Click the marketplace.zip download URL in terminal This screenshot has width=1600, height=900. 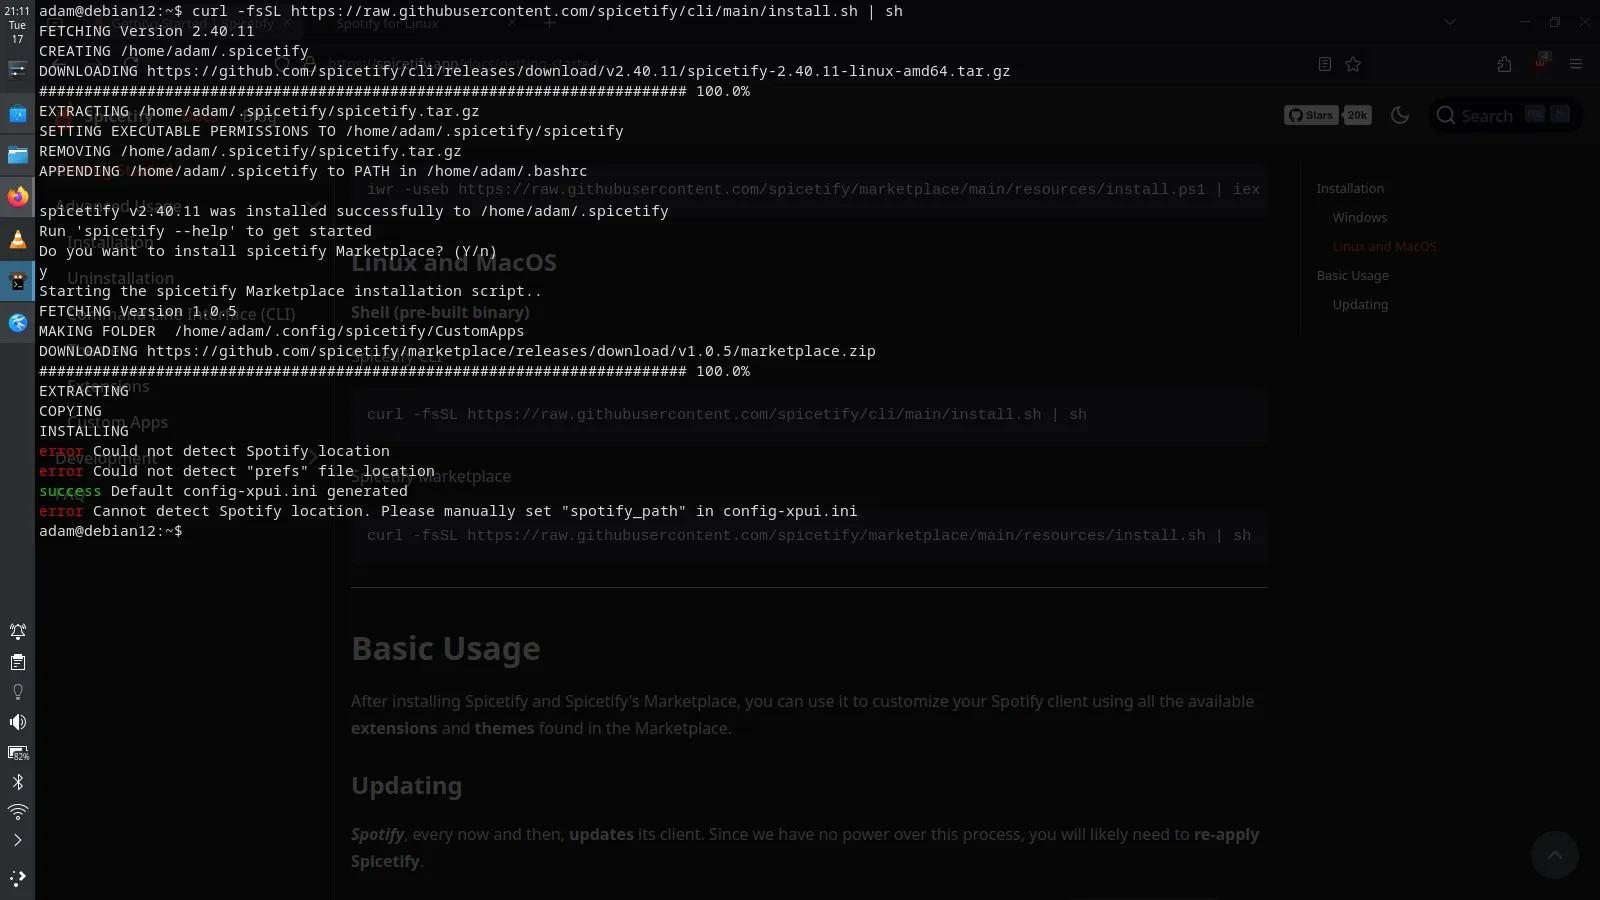click(511, 351)
